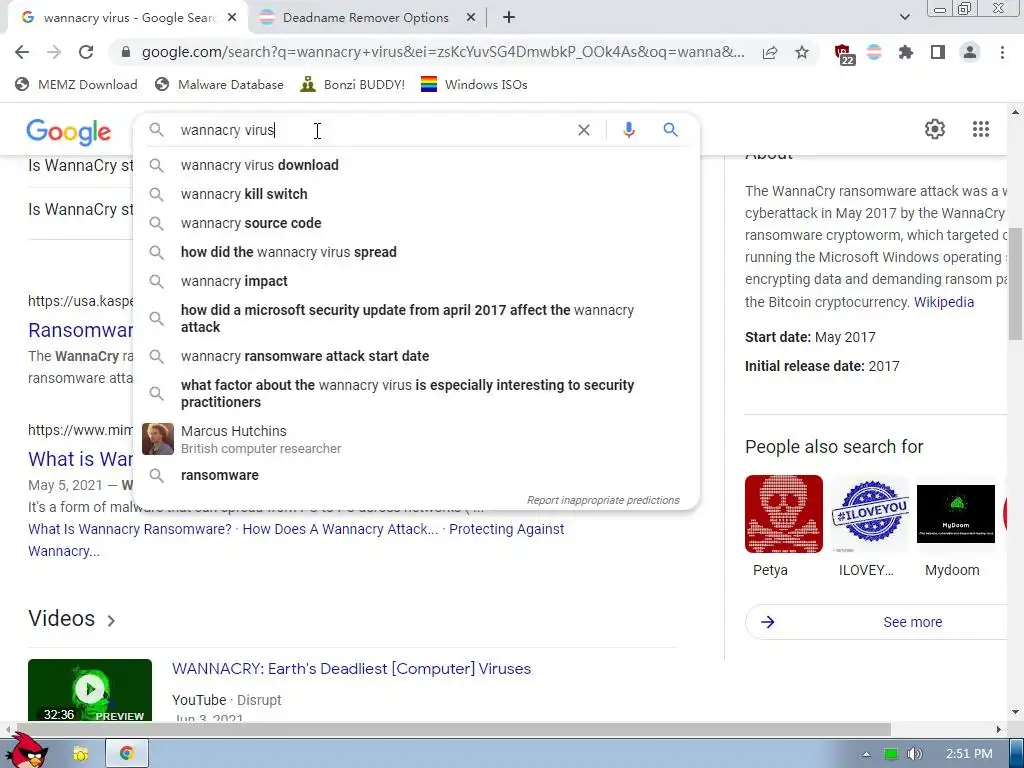The width and height of the screenshot is (1024, 768).
Task: Click Report inappropriate predictions
Action: click(x=603, y=500)
